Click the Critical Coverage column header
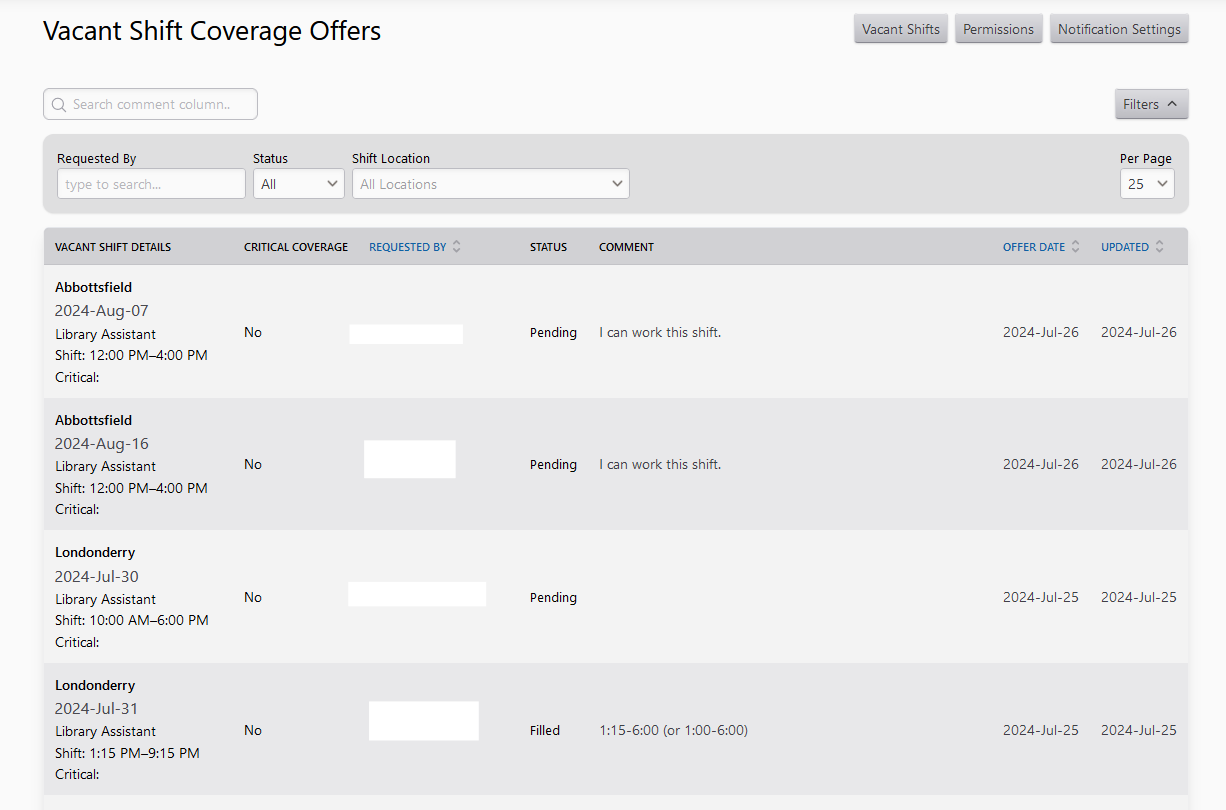The width and height of the screenshot is (1226, 810). point(296,247)
